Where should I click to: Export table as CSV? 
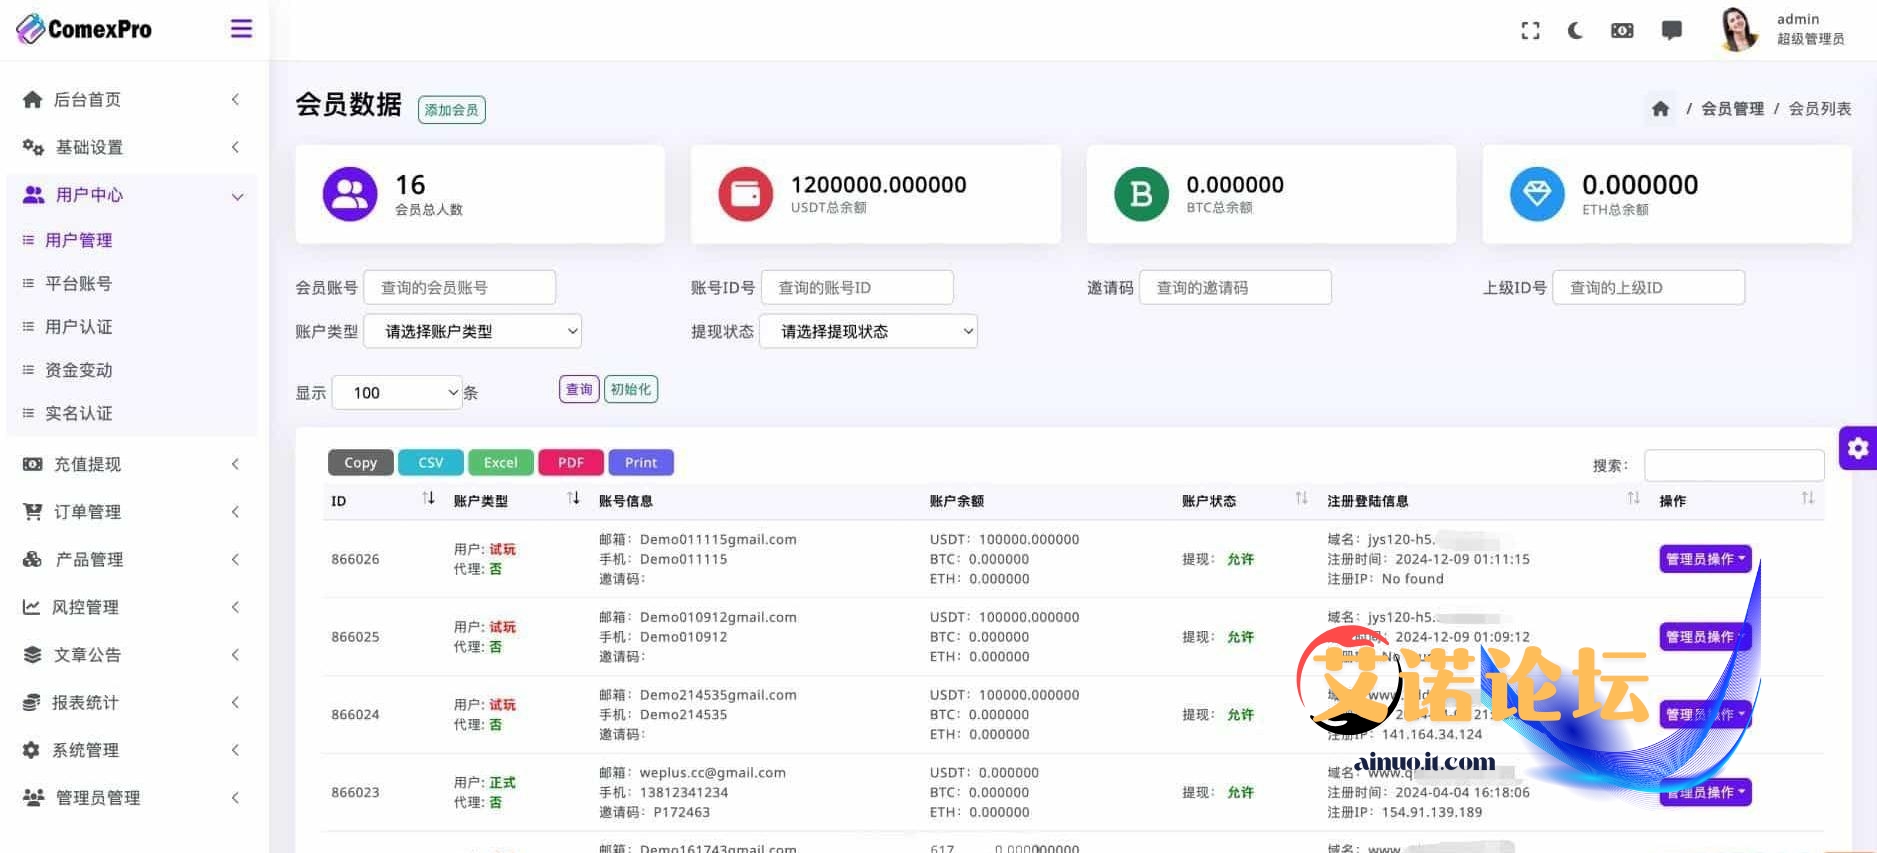(431, 462)
